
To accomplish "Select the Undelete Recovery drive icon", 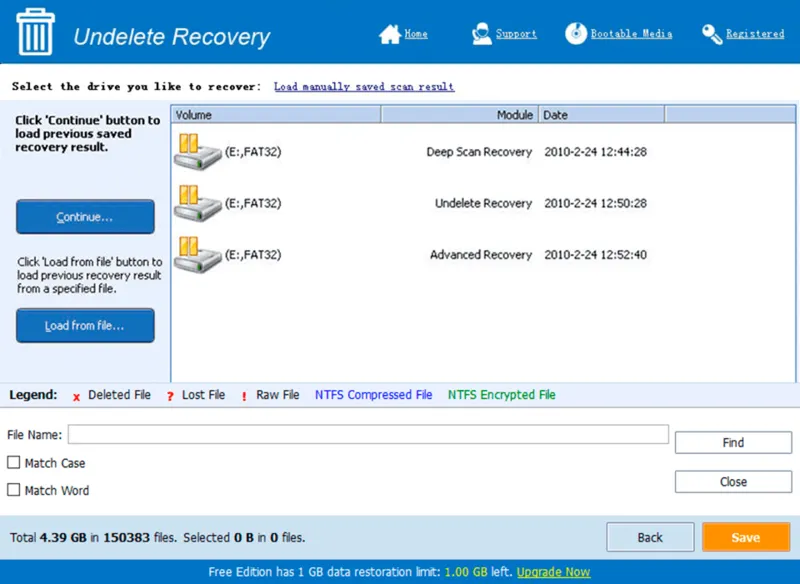I will pyautogui.click(x=197, y=203).
